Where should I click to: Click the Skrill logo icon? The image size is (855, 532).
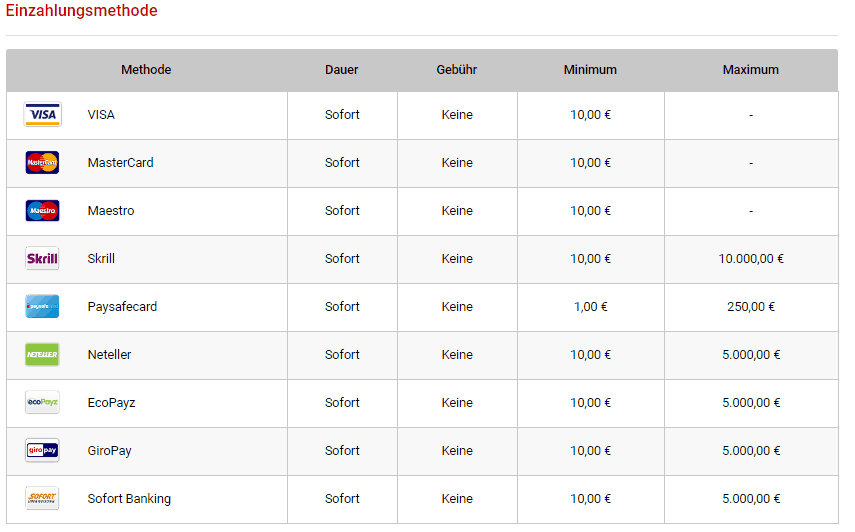42,259
